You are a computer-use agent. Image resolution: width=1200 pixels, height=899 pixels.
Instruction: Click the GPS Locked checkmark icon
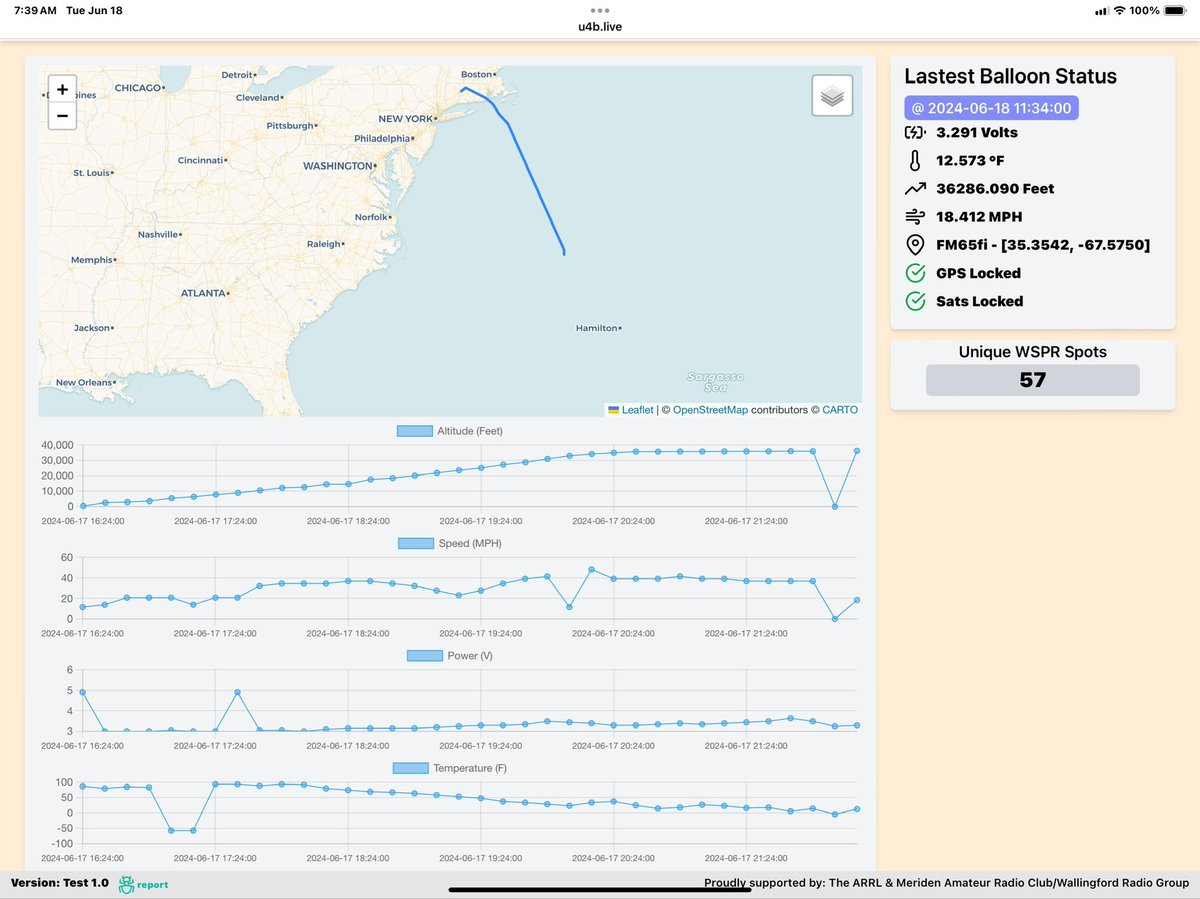pyautogui.click(x=915, y=273)
